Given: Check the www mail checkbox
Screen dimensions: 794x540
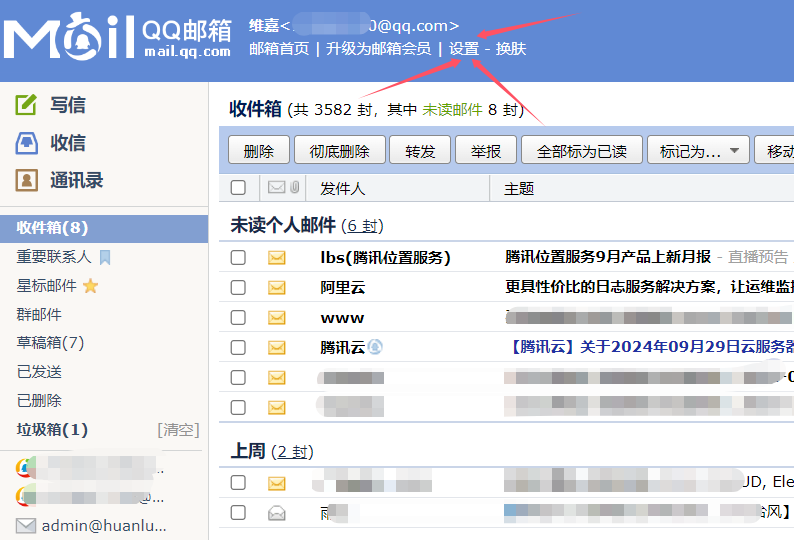Looking at the screenshot, I should [x=238, y=318].
